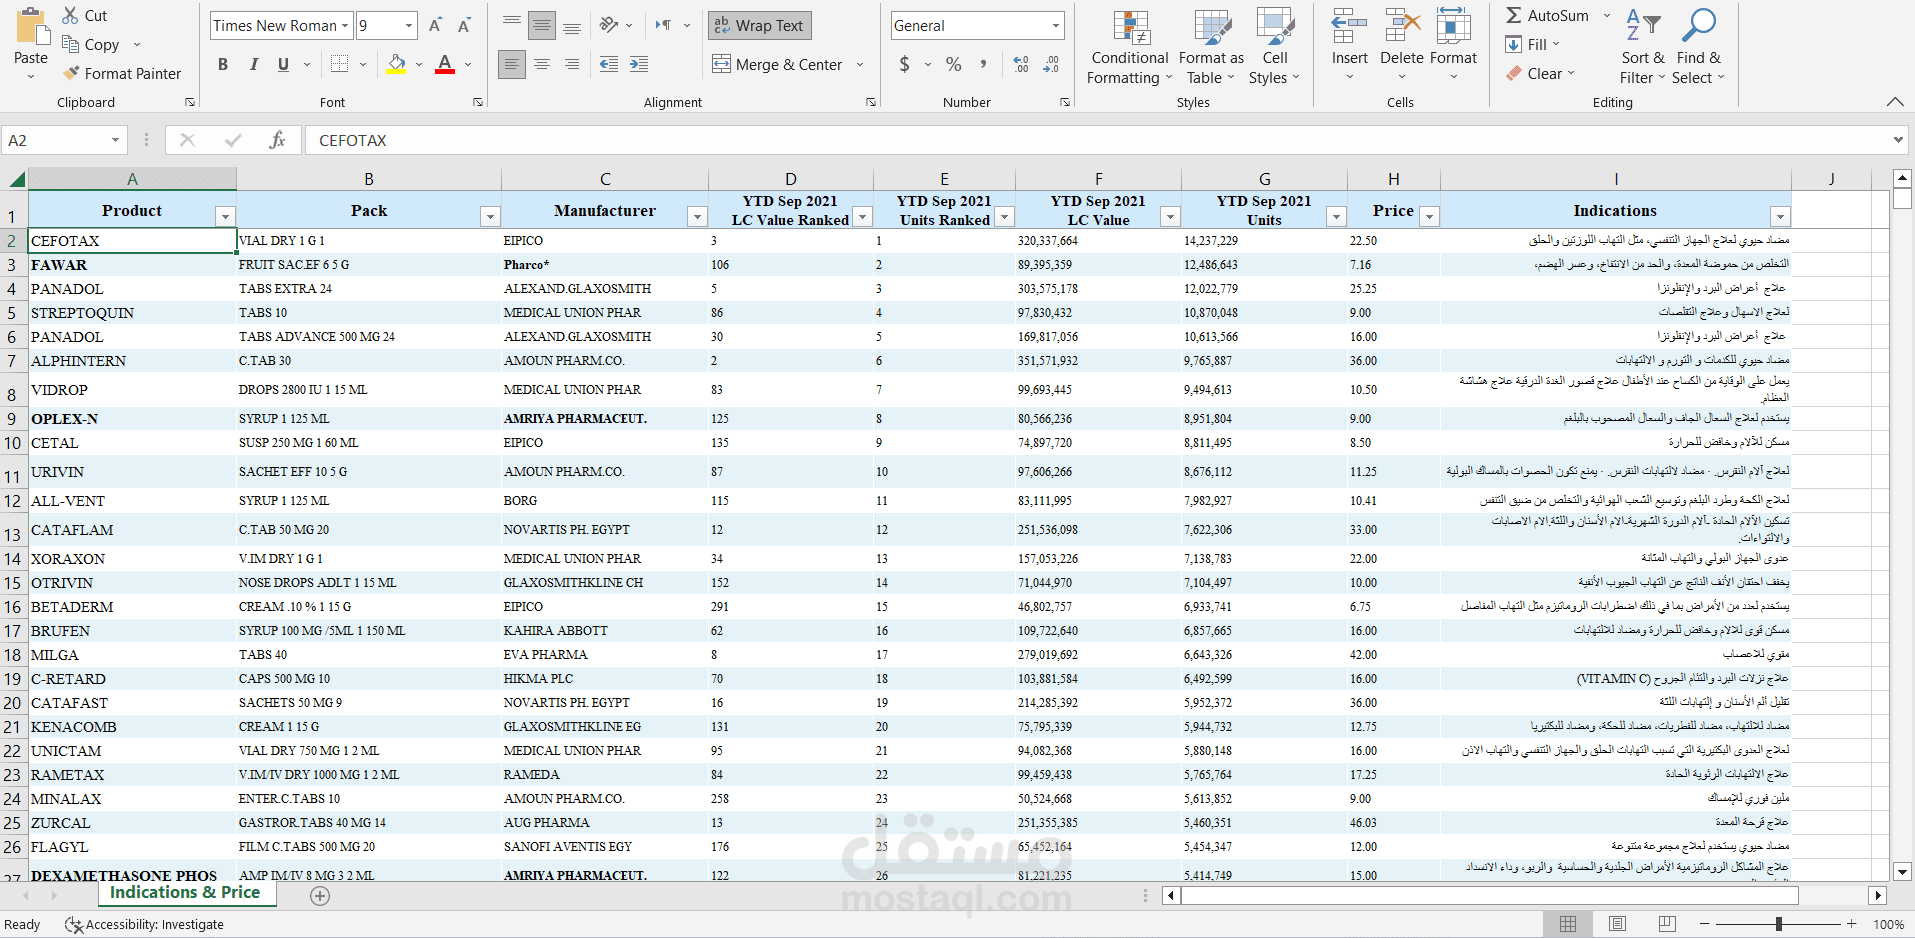
Task: Toggle left text alignment
Action: pos(512,64)
